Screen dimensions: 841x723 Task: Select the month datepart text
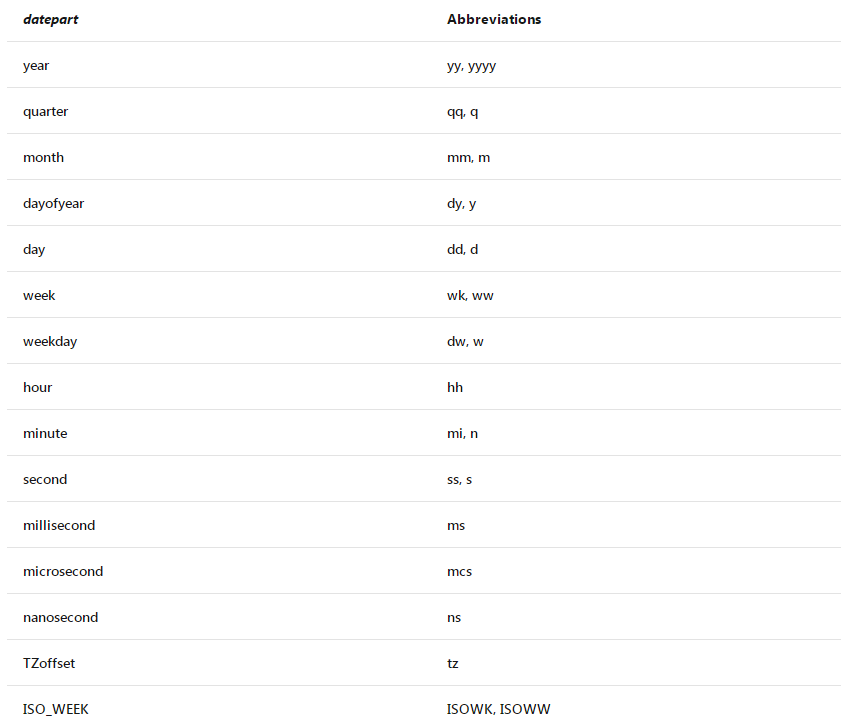[x=43, y=158]
